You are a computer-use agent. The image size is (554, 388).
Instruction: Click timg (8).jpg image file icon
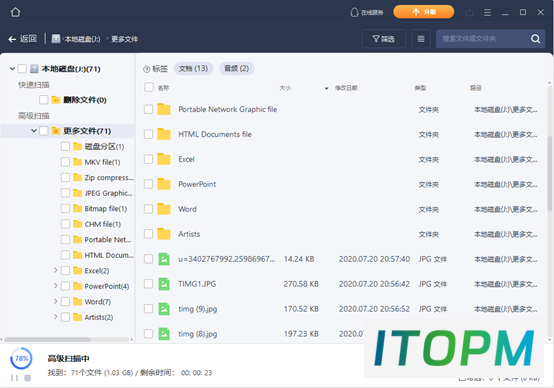164,334
